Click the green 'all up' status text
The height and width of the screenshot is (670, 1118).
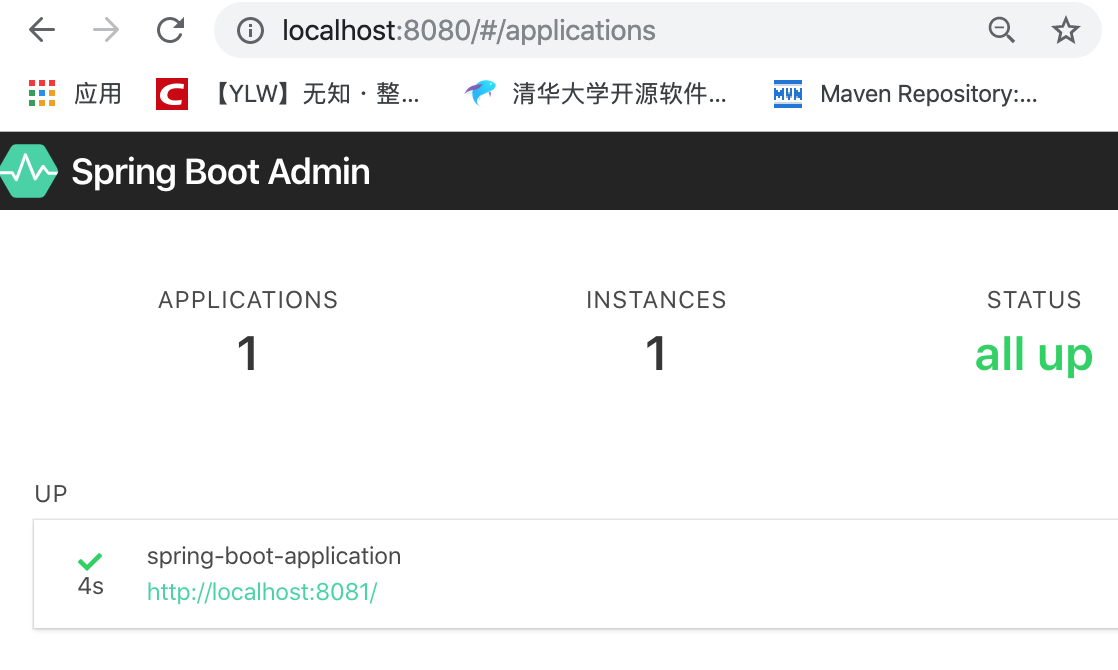(1034, 354)
